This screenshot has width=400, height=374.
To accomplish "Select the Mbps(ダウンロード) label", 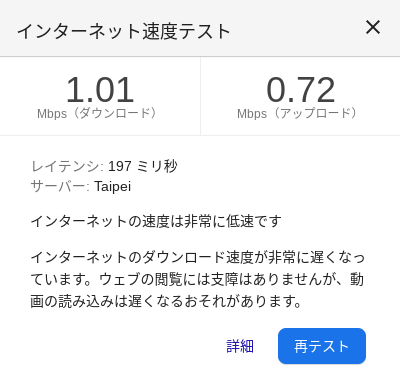I will coord(97,113).
